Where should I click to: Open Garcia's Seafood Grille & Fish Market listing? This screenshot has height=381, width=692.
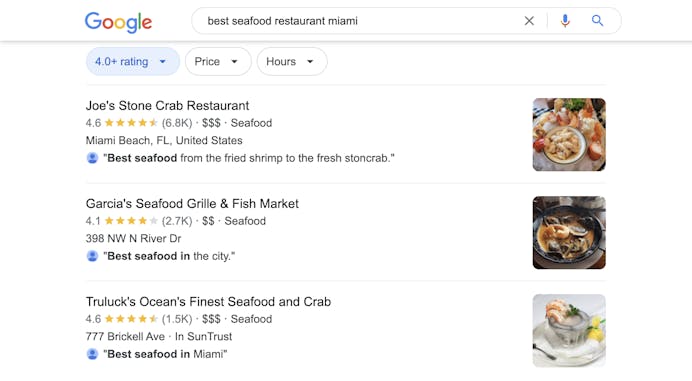192,204
